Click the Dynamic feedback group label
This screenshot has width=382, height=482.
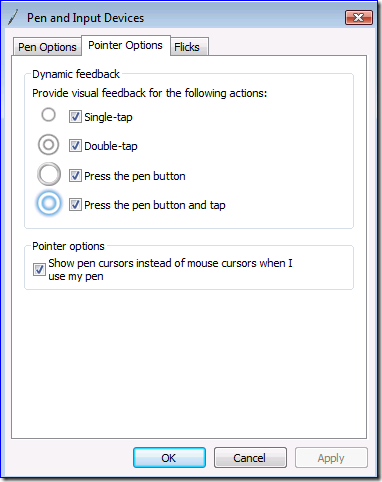pos(76,74)
